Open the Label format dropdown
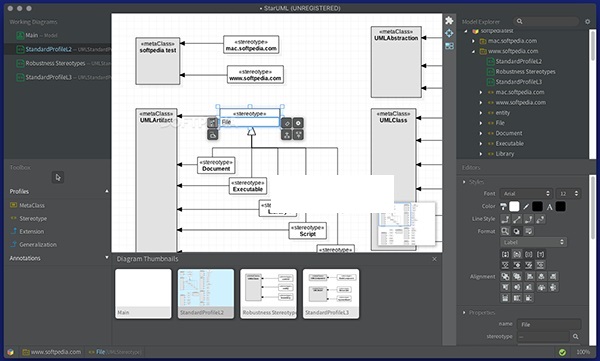Viewport: 600px width, 361px height. tap(533, 242)
